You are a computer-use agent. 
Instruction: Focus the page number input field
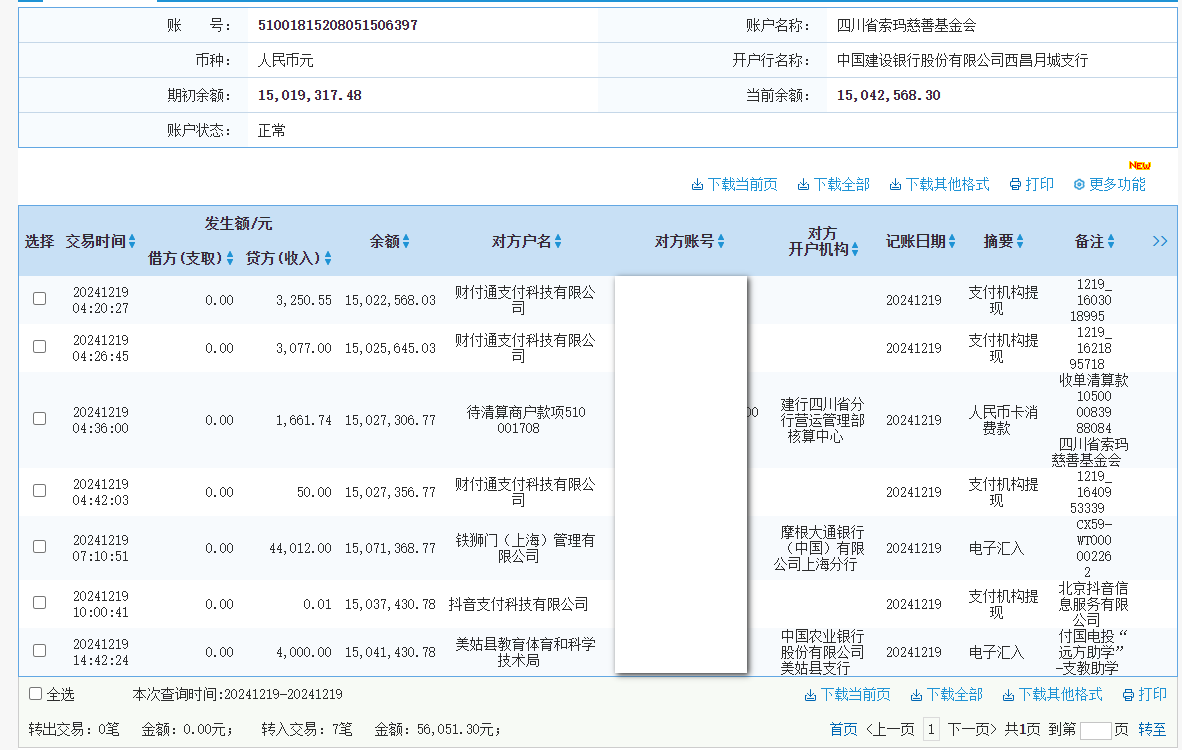click(x=1095, y=730)
